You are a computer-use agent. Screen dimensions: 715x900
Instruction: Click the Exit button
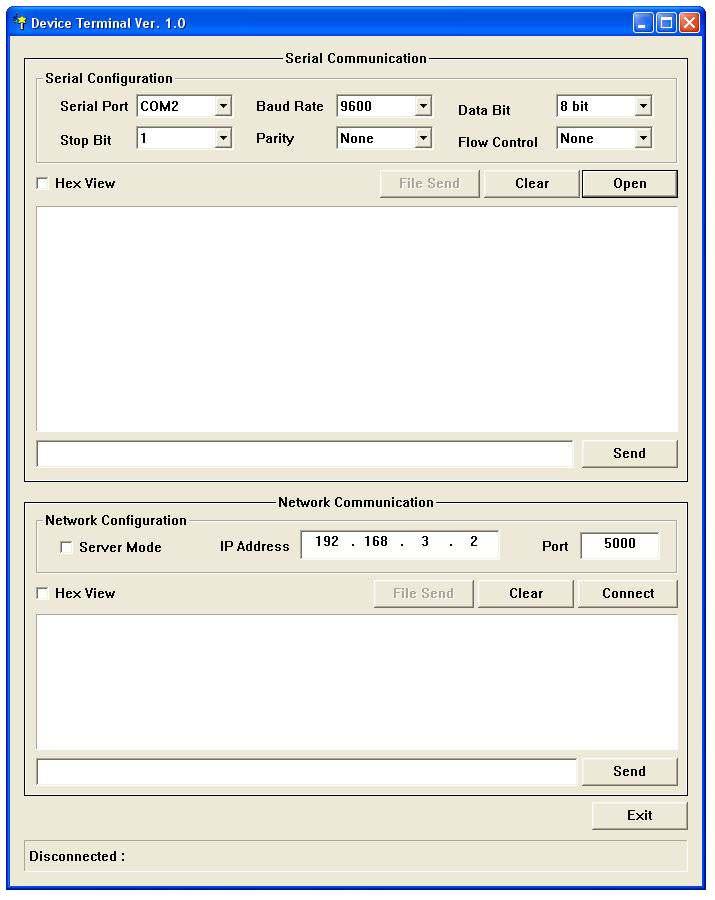tap(639, 816)
